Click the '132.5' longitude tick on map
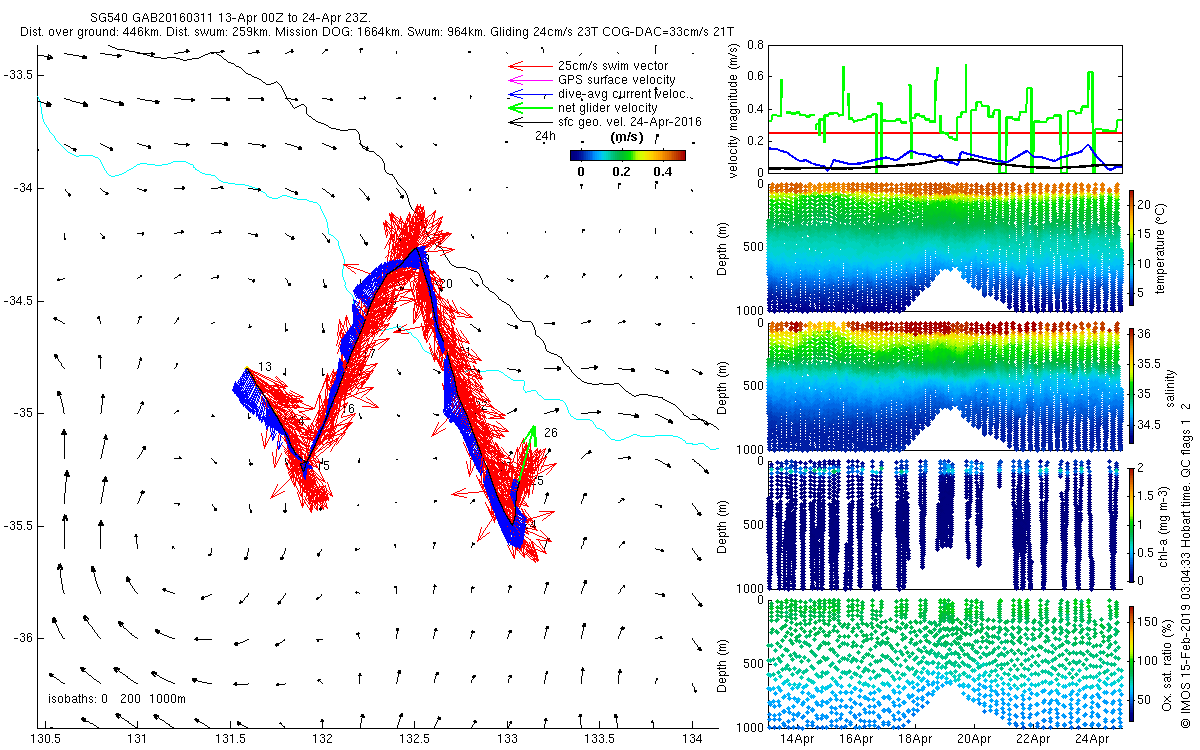This screenshot has width=1200, height=750. click(x=416, y=739)
